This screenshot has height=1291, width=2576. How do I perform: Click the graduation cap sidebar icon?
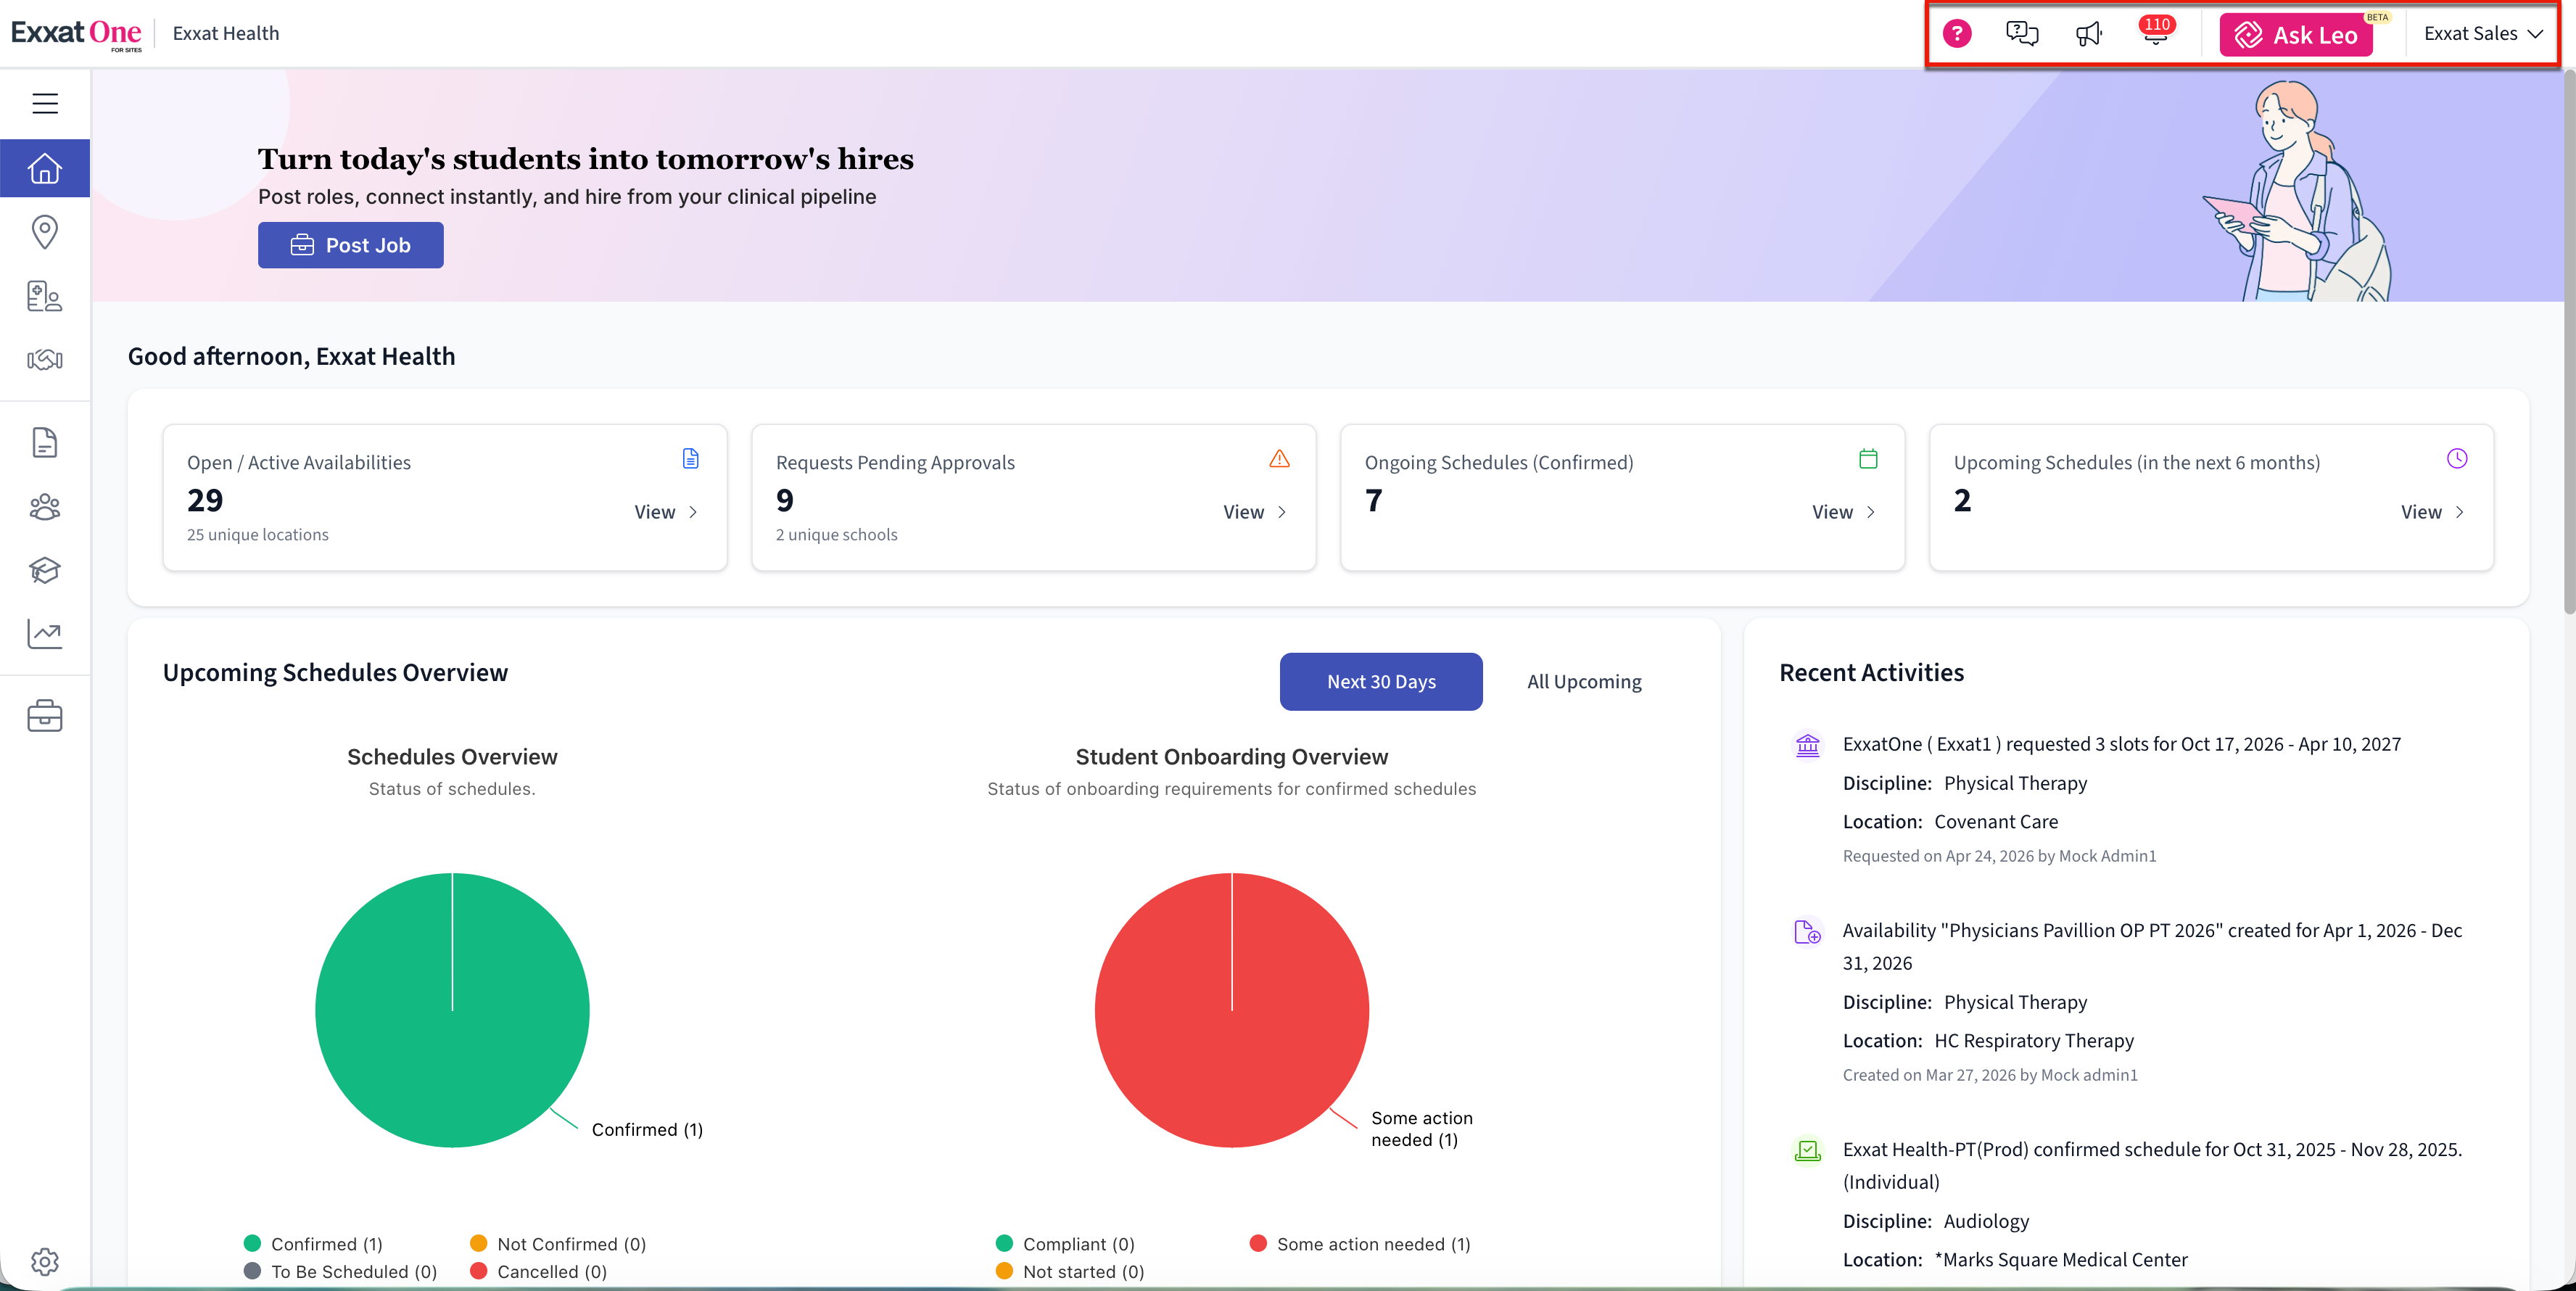coord(45,570)
